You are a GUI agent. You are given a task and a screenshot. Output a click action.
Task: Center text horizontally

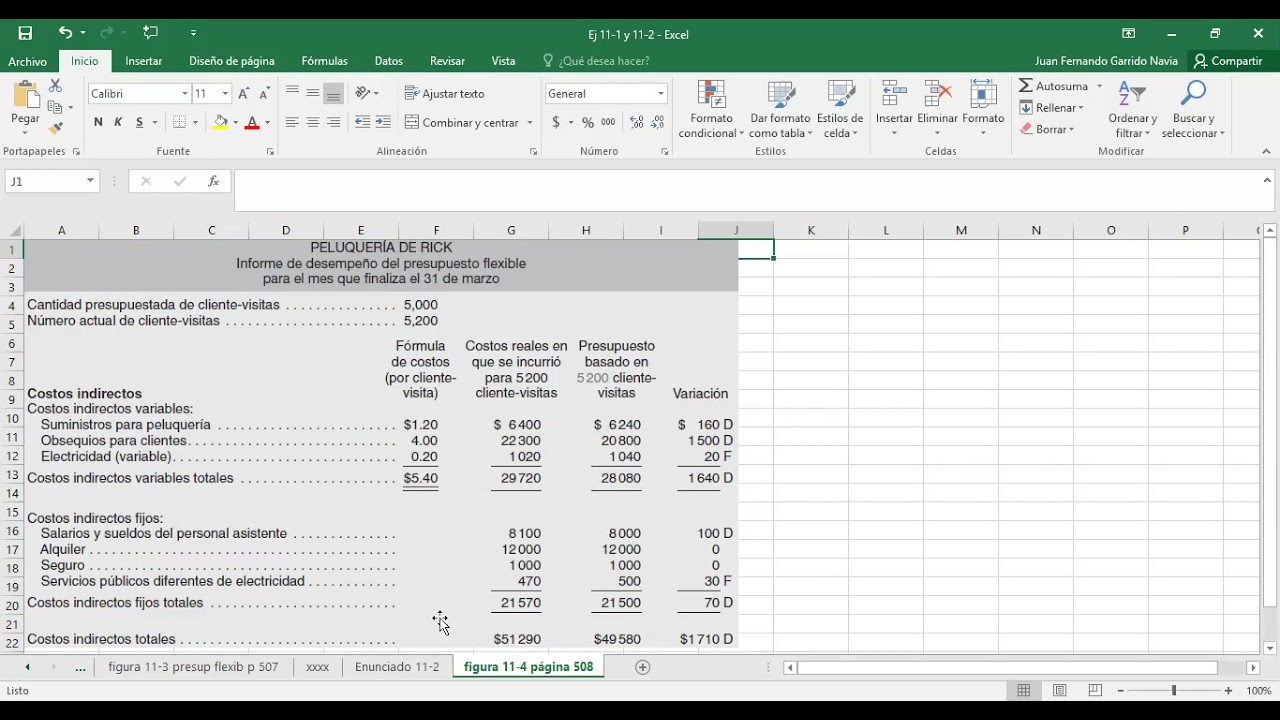313,122
